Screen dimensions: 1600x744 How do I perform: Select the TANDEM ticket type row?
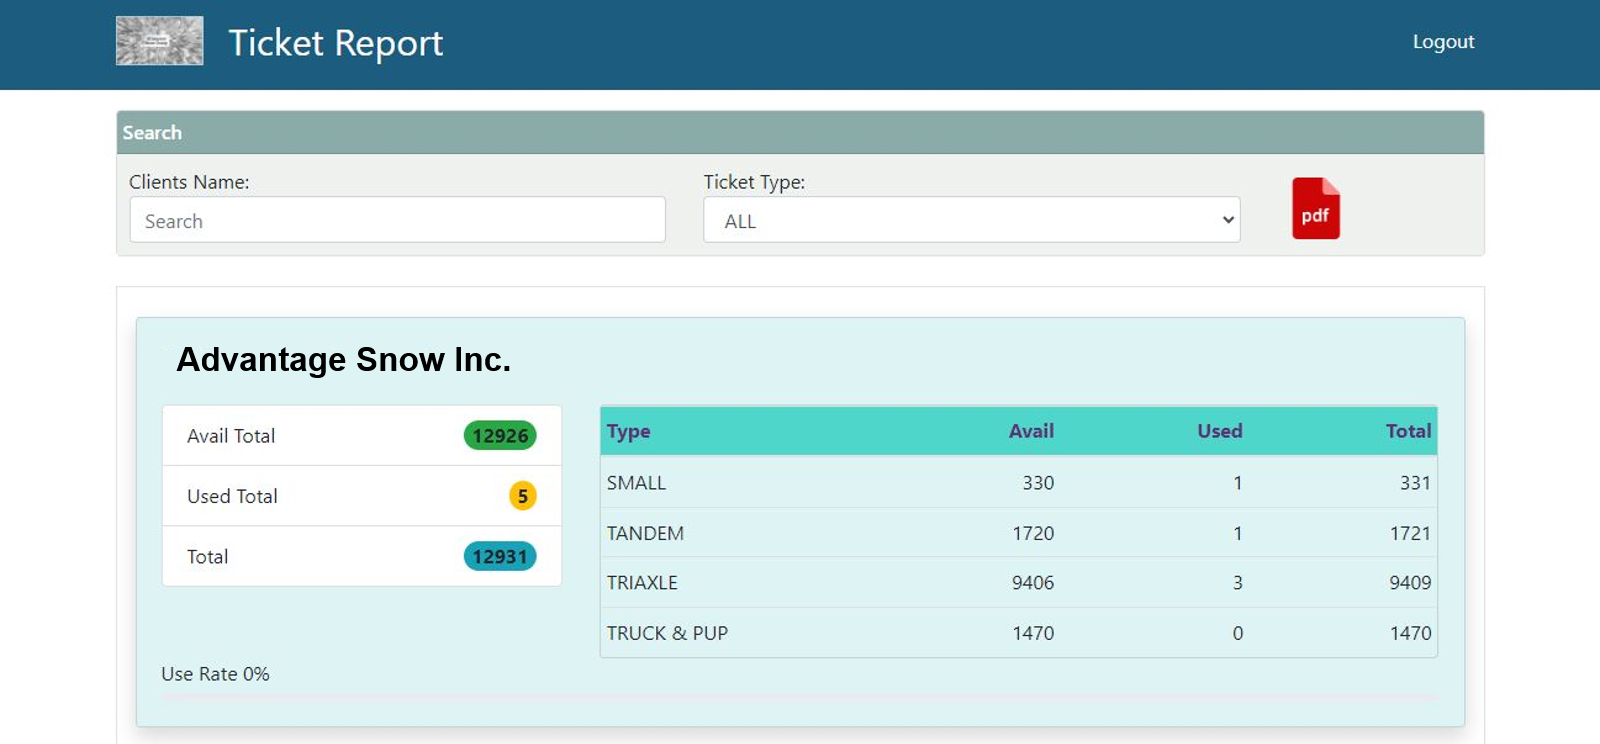tap(1018, 533)
